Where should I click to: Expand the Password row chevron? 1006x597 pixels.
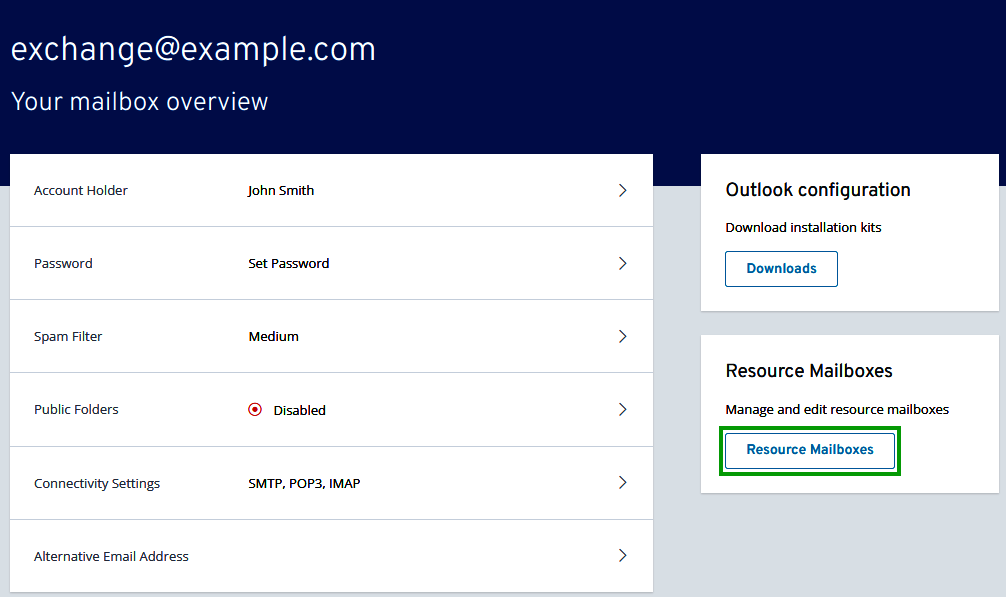(622, 263)
